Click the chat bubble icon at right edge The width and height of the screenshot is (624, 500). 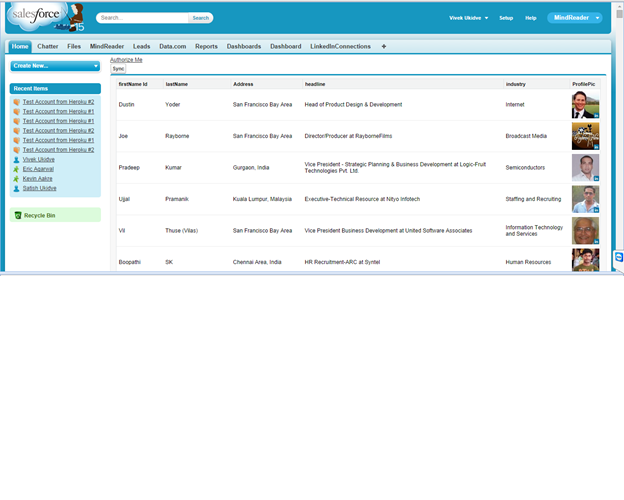coord(619,257)
